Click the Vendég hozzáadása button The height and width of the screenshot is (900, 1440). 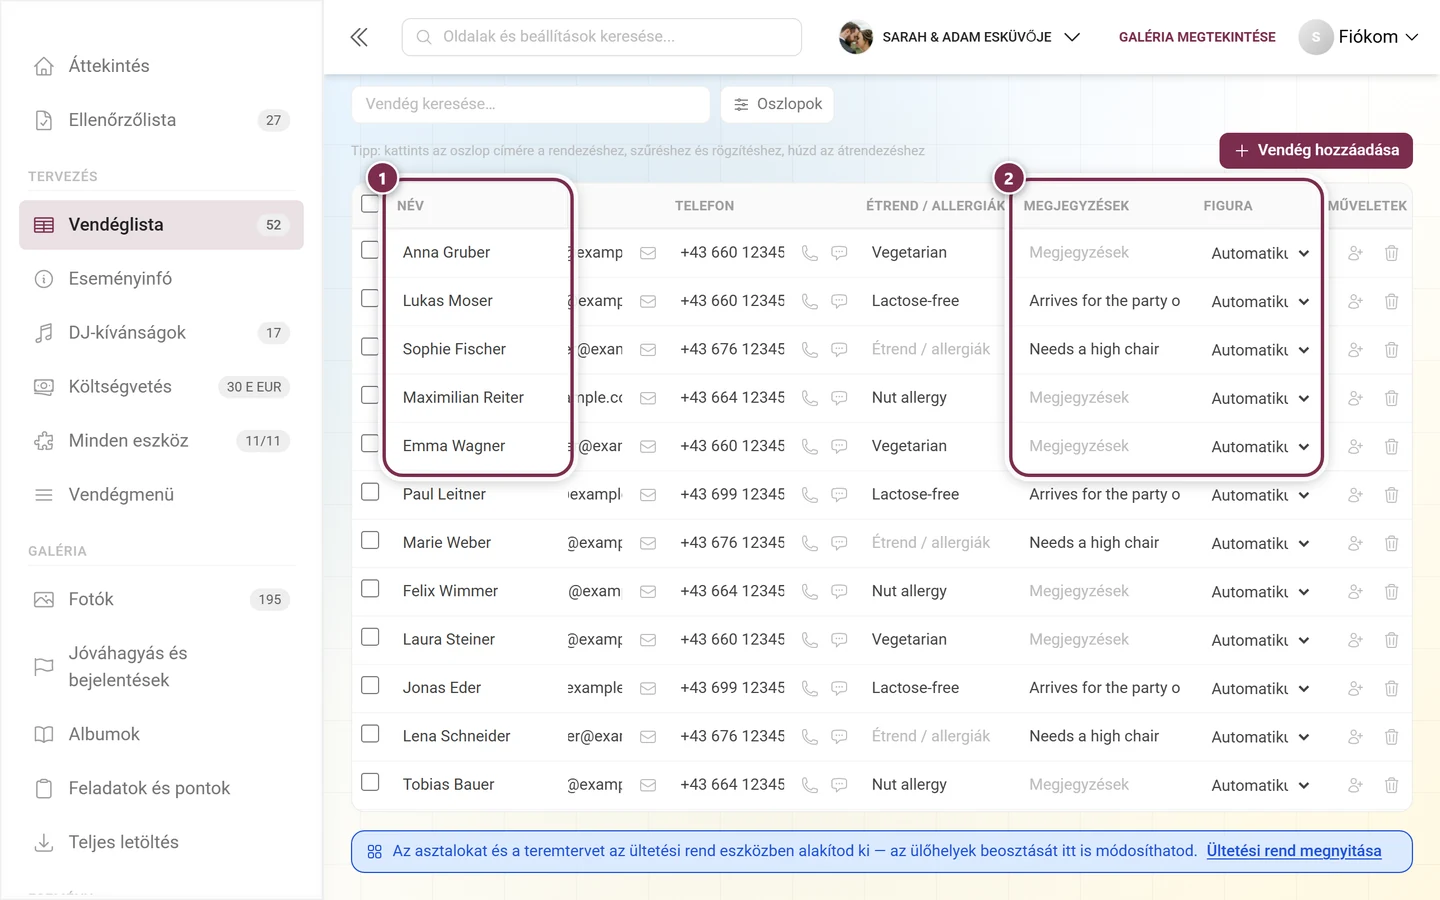[x=1316, y=150]
